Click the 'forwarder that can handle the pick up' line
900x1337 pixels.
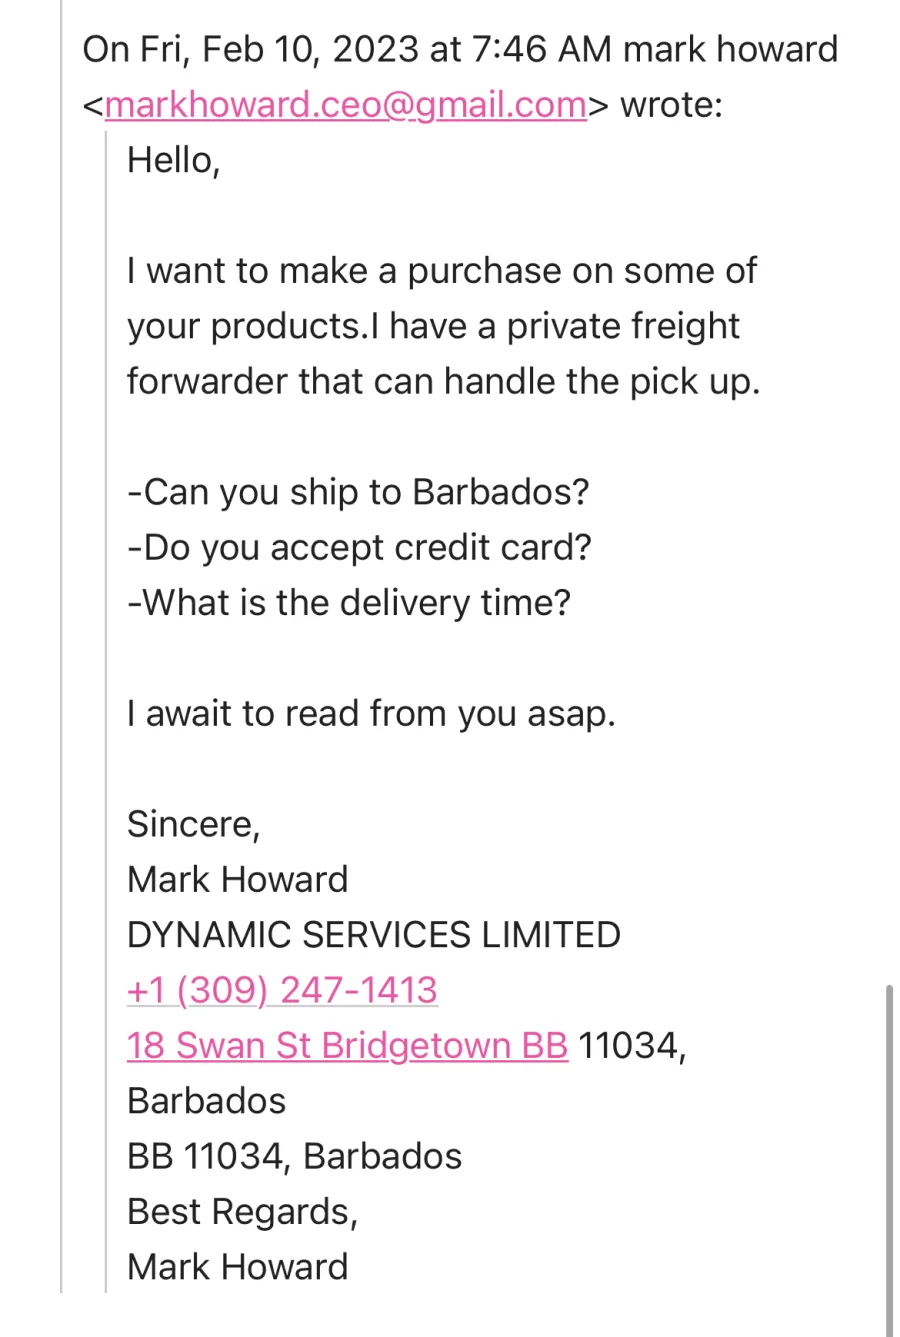tap(443, 381)
